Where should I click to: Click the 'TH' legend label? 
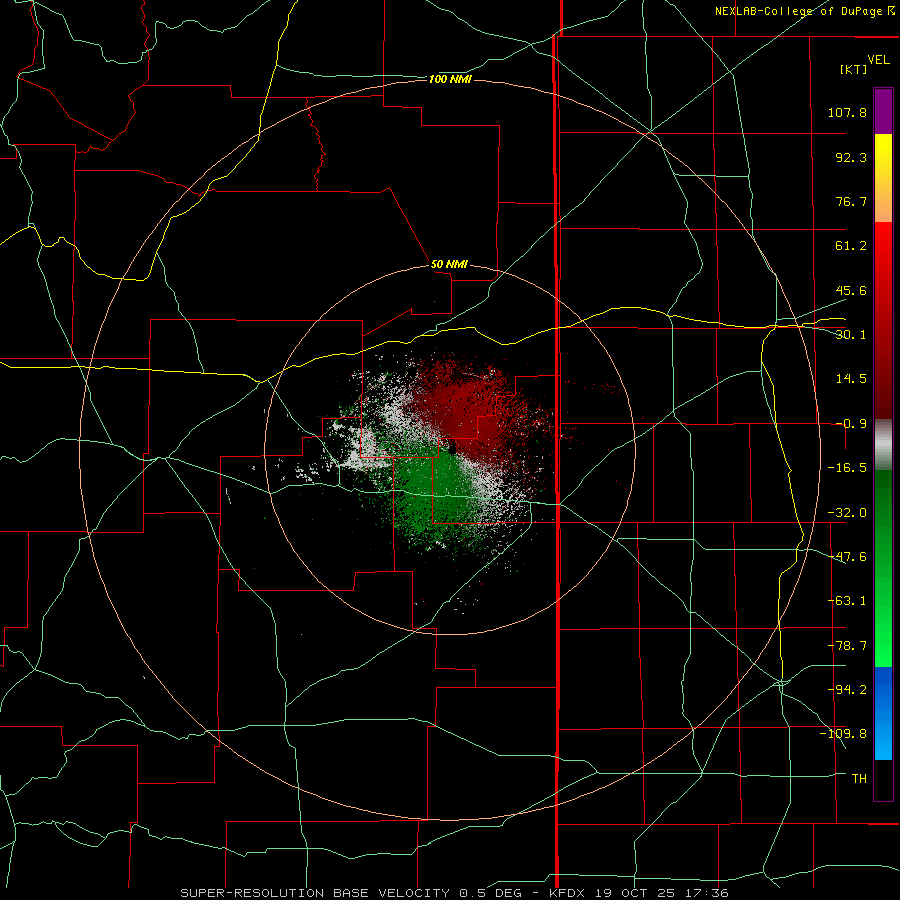coord(859,779)
